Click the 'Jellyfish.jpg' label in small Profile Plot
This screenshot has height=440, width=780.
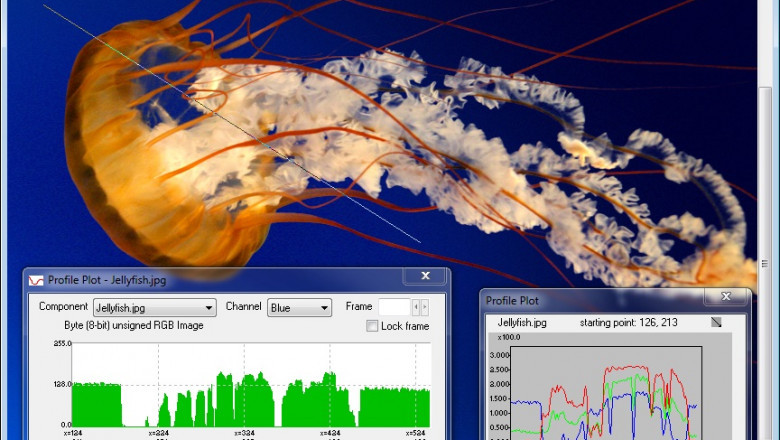[522, 323]
